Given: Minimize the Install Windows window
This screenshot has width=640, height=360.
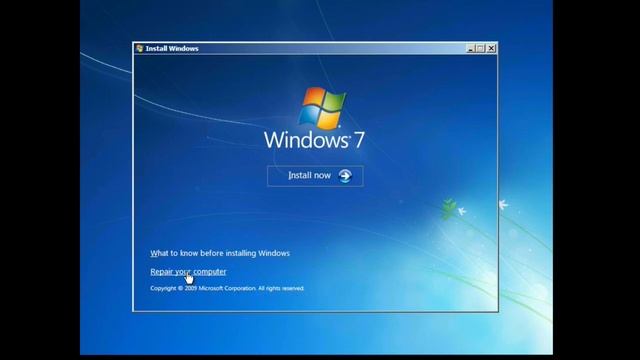Looking at the screenshot, I should pyautogui.click(x=471, y=48).
